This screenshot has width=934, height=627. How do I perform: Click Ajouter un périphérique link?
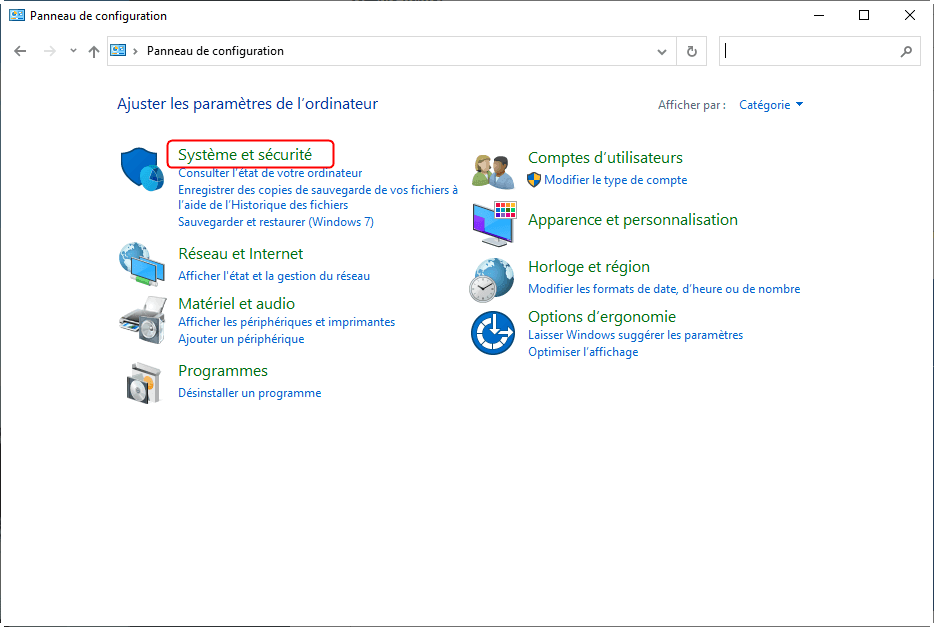click(241, 339)
